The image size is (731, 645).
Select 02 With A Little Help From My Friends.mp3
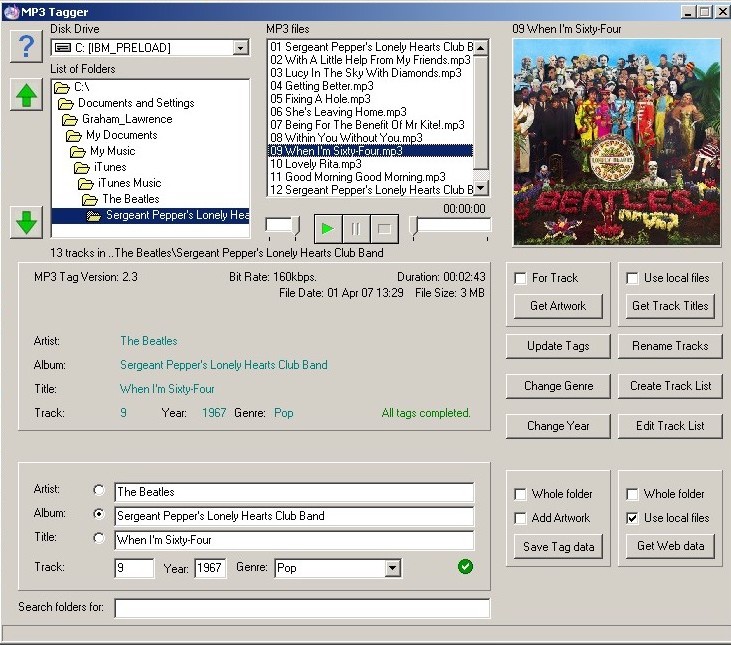coord(370,60)
